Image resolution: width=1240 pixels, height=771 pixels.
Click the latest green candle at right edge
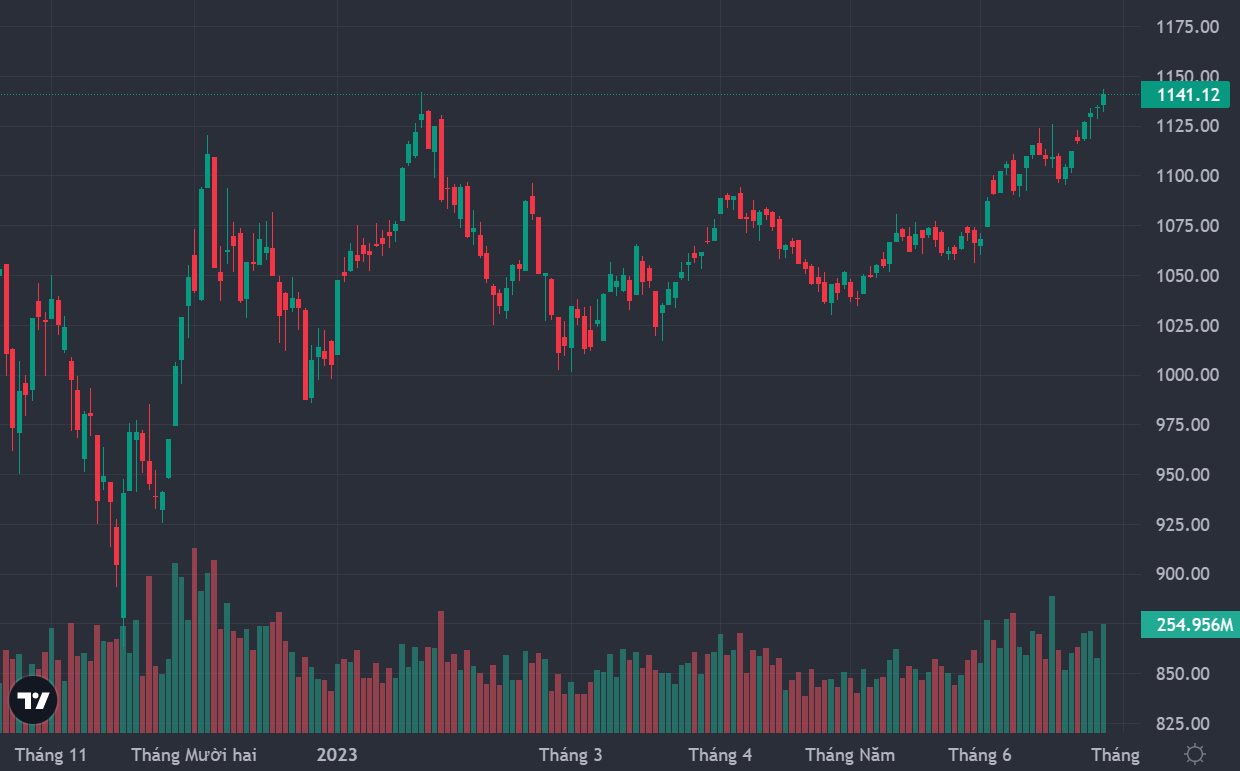click(1104, 98)
